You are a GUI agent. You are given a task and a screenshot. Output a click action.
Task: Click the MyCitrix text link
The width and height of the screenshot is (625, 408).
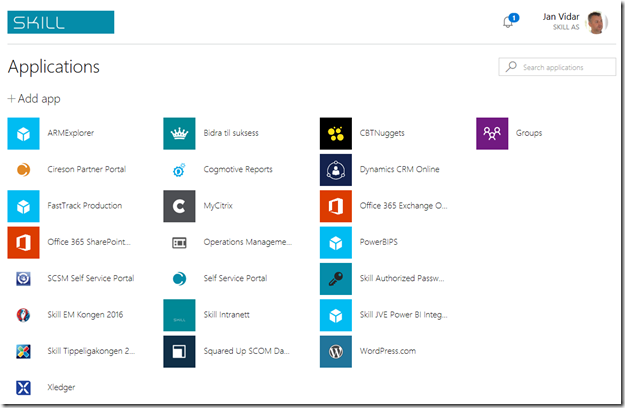tap(218, 206)
